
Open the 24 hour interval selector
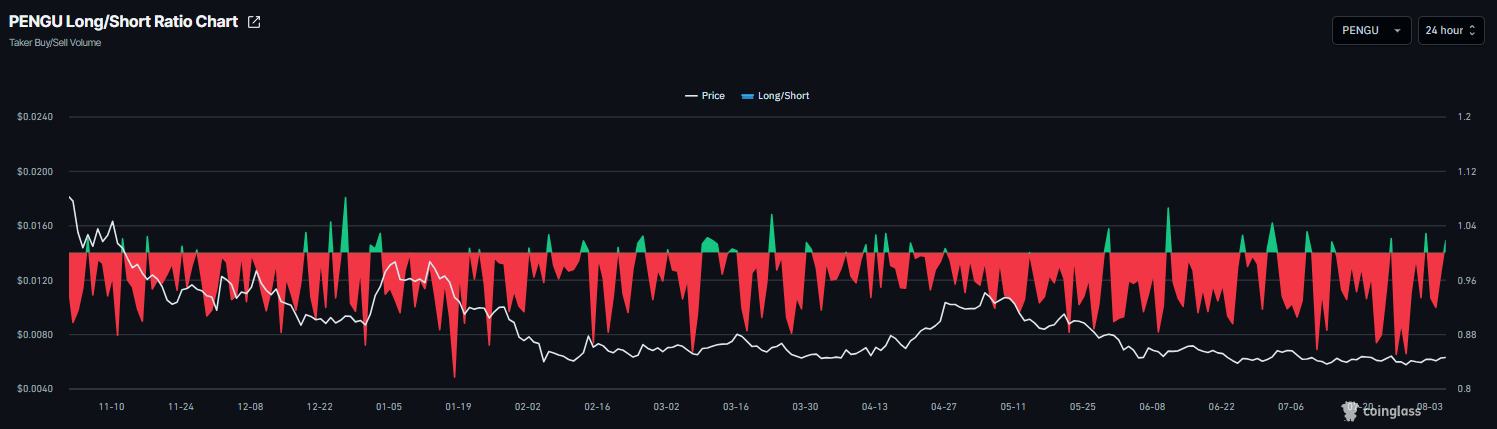(x=1450, y=31)
